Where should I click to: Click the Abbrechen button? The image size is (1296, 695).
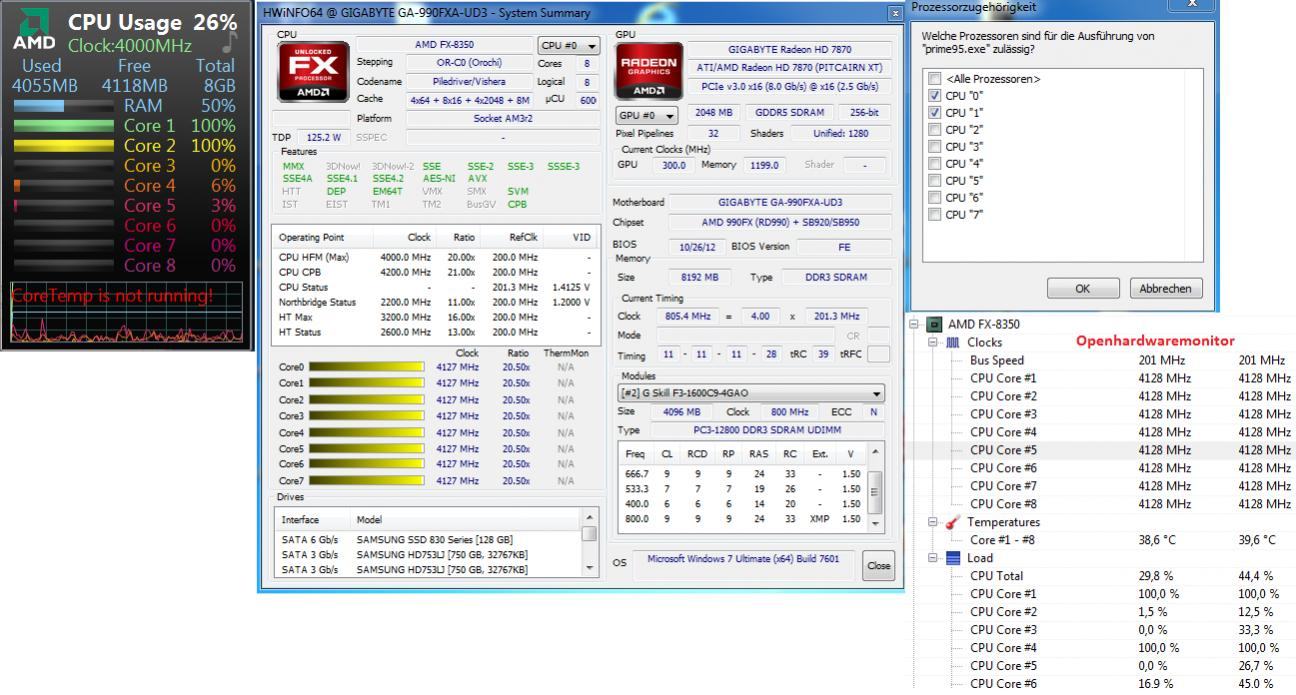[1165, 288]
